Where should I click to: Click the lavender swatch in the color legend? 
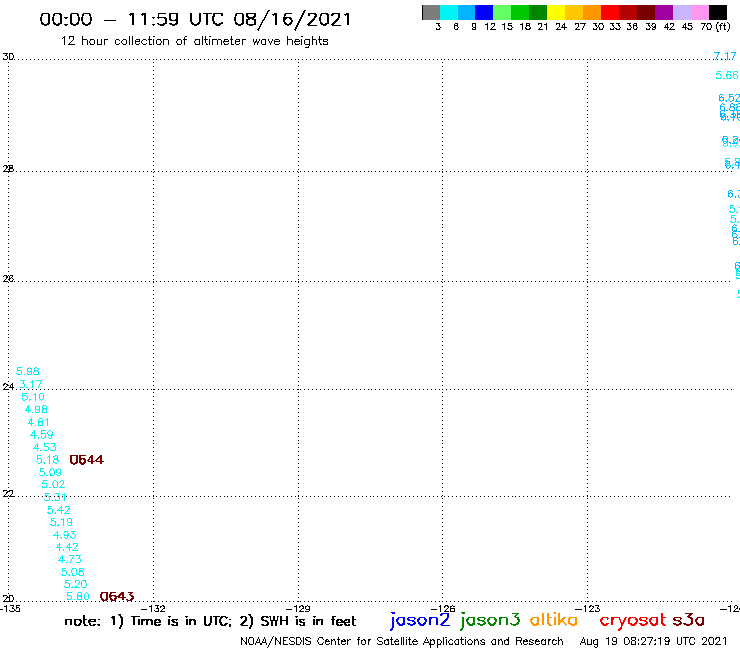[x=682, y=12]
